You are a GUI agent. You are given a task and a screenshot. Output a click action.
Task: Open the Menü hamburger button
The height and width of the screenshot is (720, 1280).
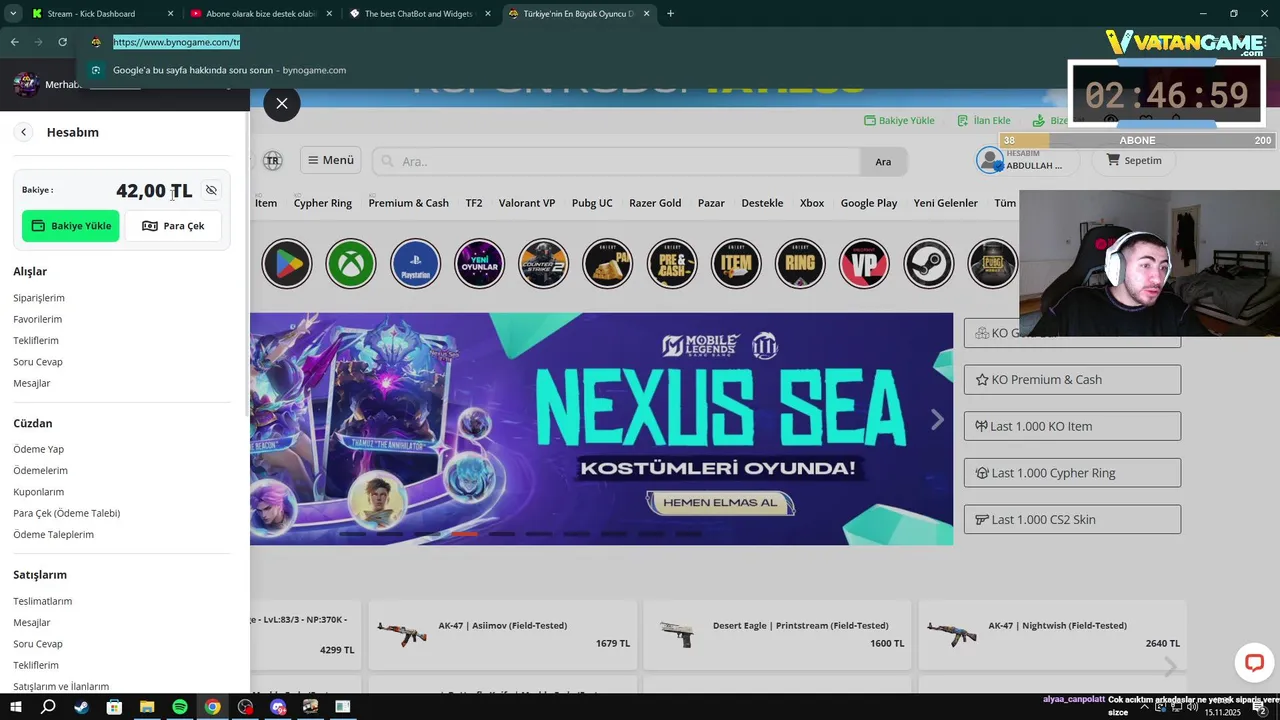tap(330, 160)
